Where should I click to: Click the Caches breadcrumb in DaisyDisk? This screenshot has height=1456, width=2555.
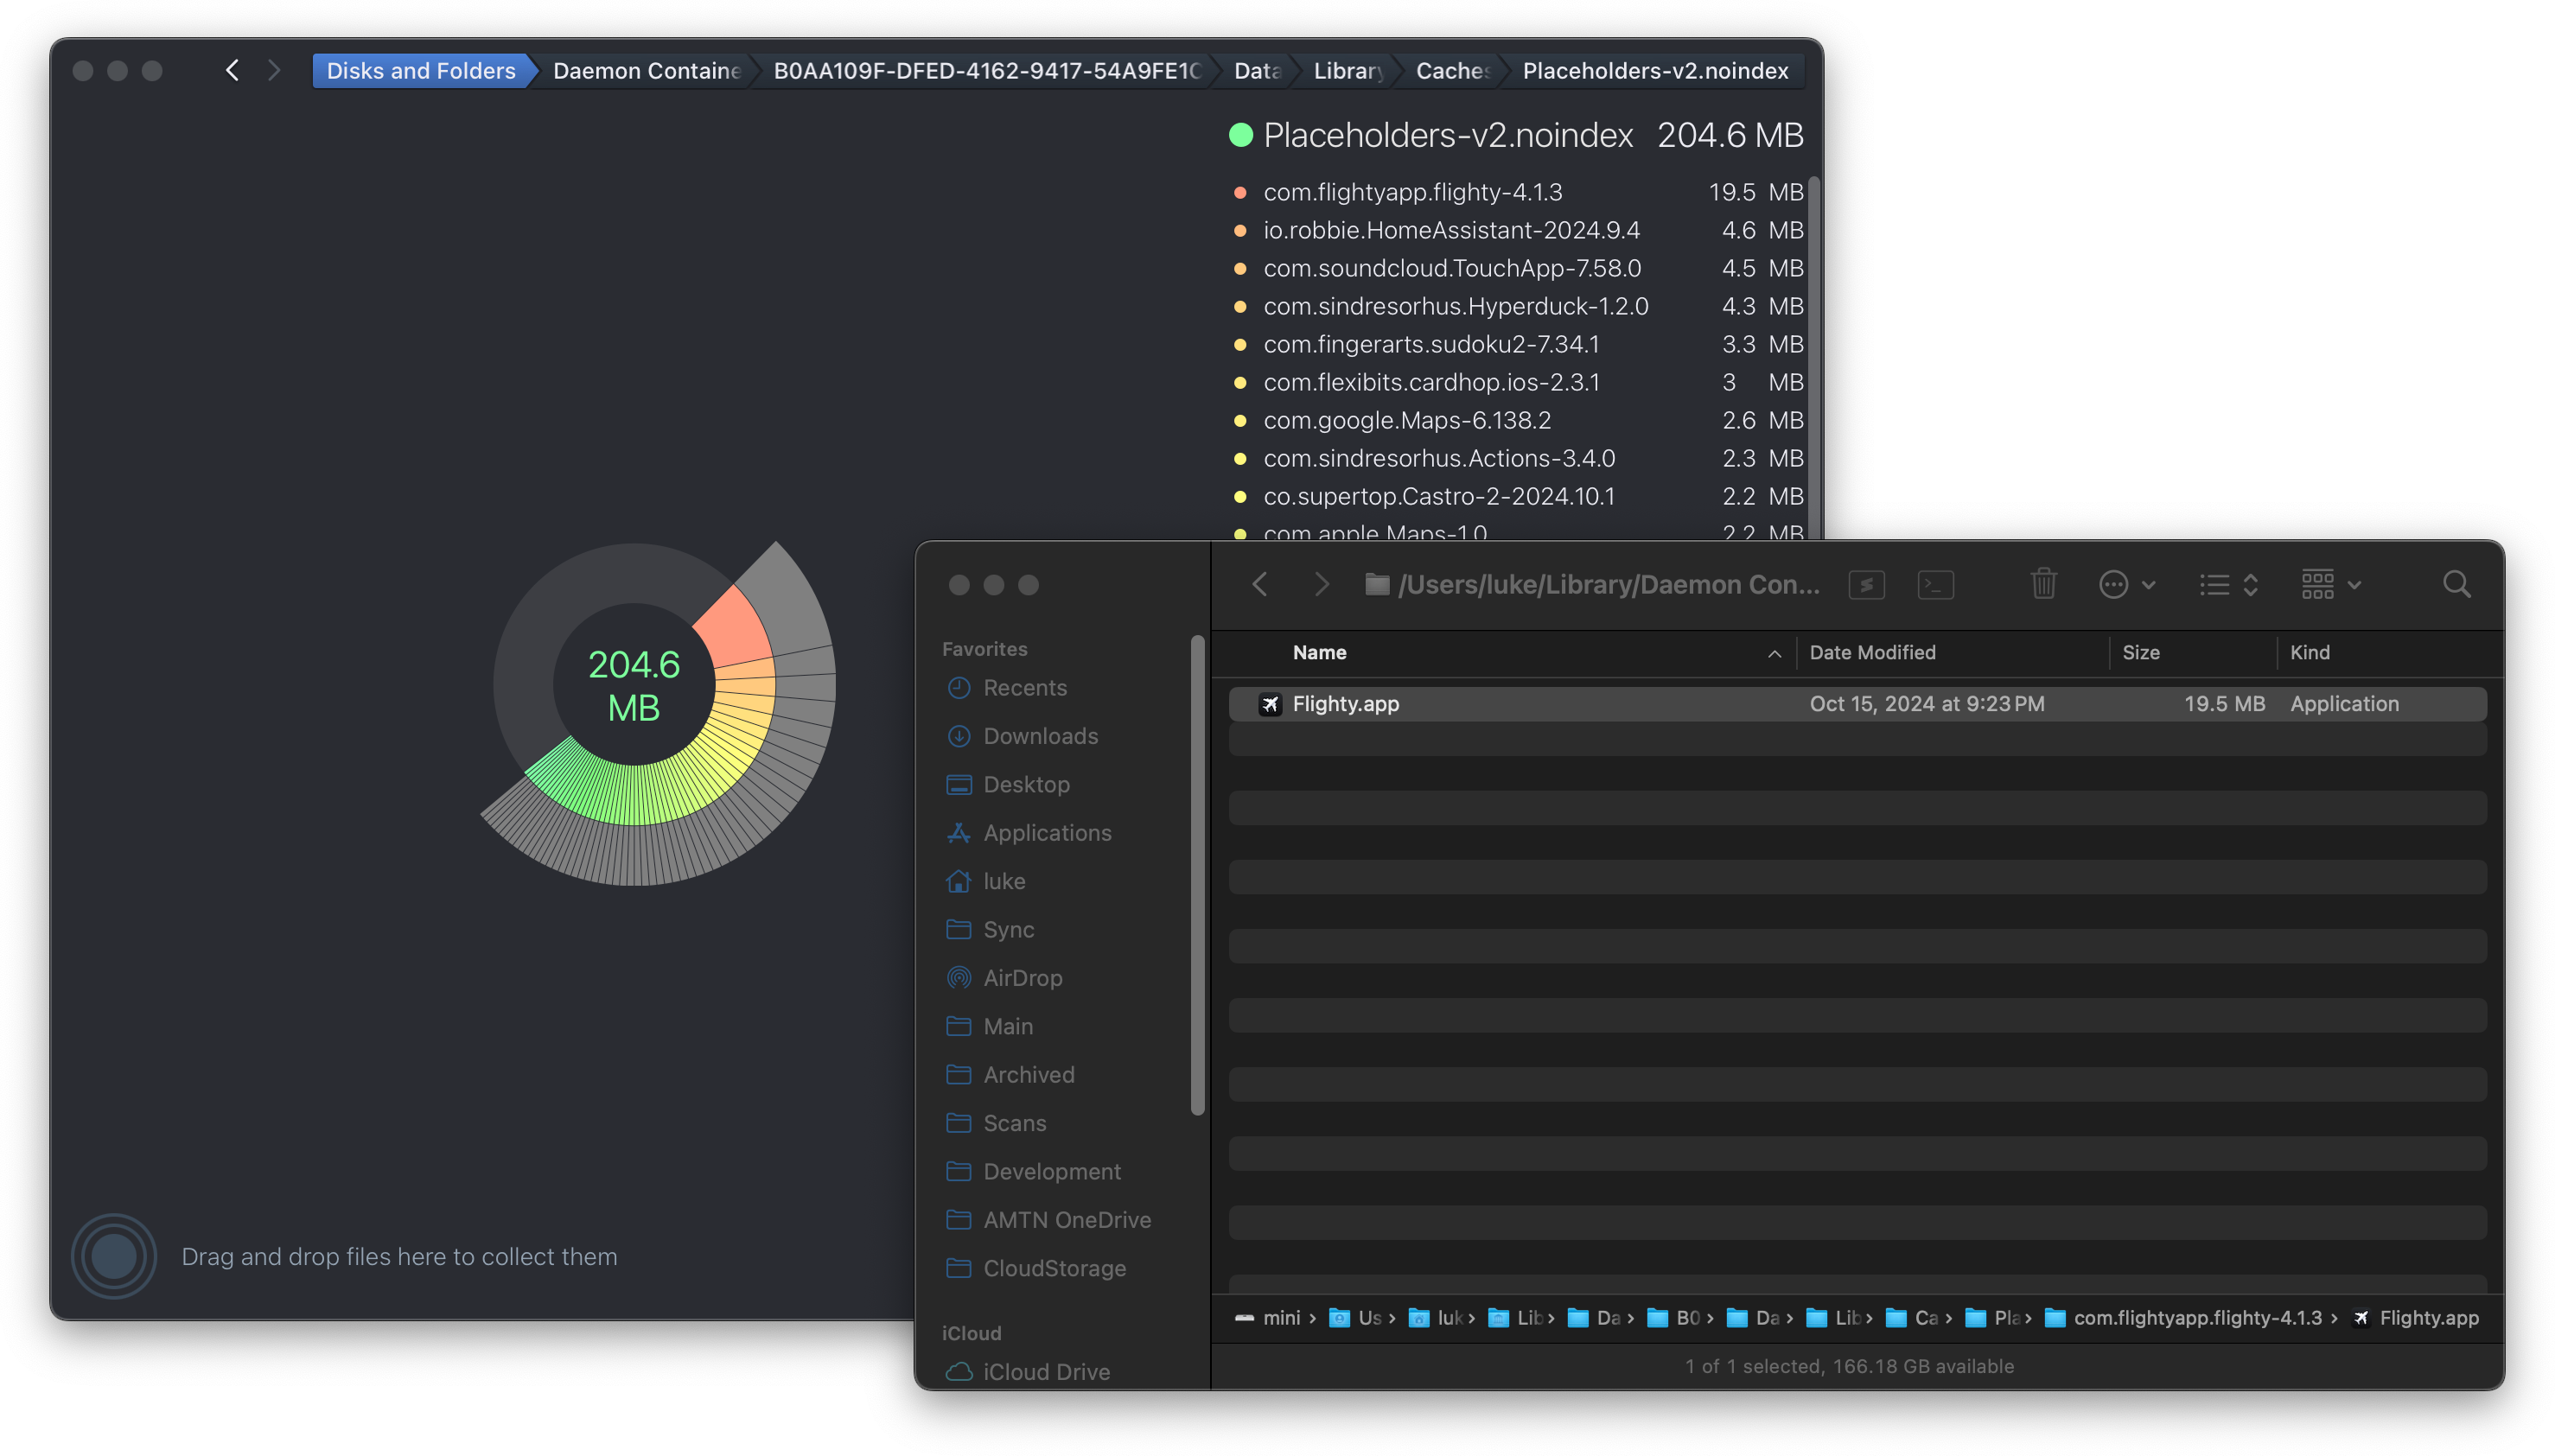[1452, 71]
